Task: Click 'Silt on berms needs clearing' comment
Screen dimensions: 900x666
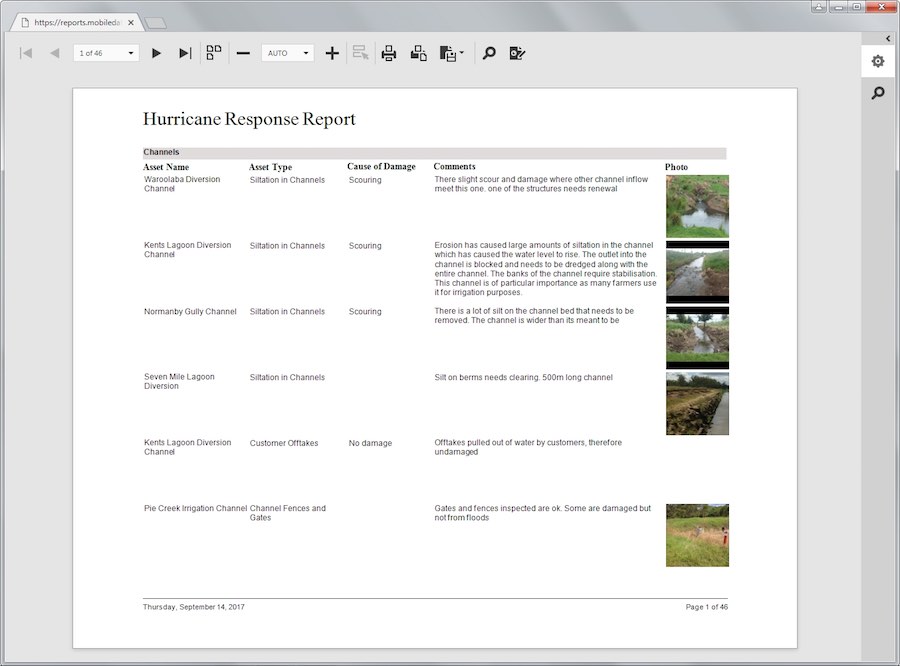Action: pyautogui.click(x=523, y=377)
